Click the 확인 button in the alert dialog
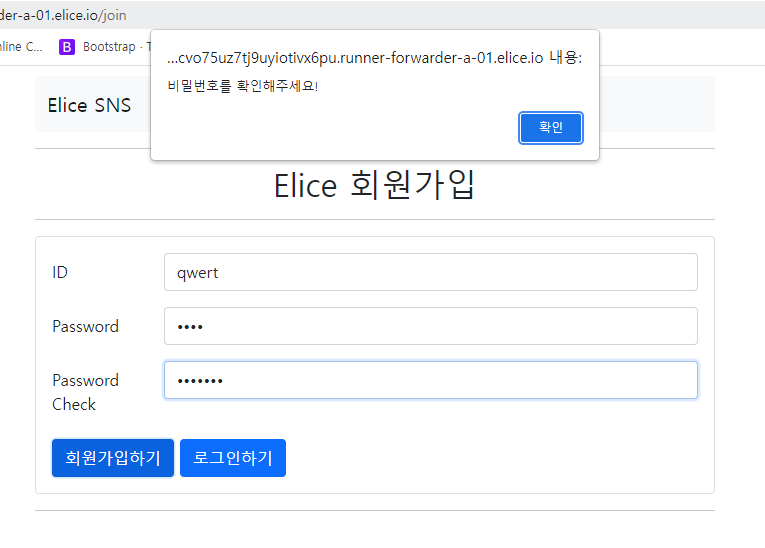The image size is (765, 548). coord(550,128)
